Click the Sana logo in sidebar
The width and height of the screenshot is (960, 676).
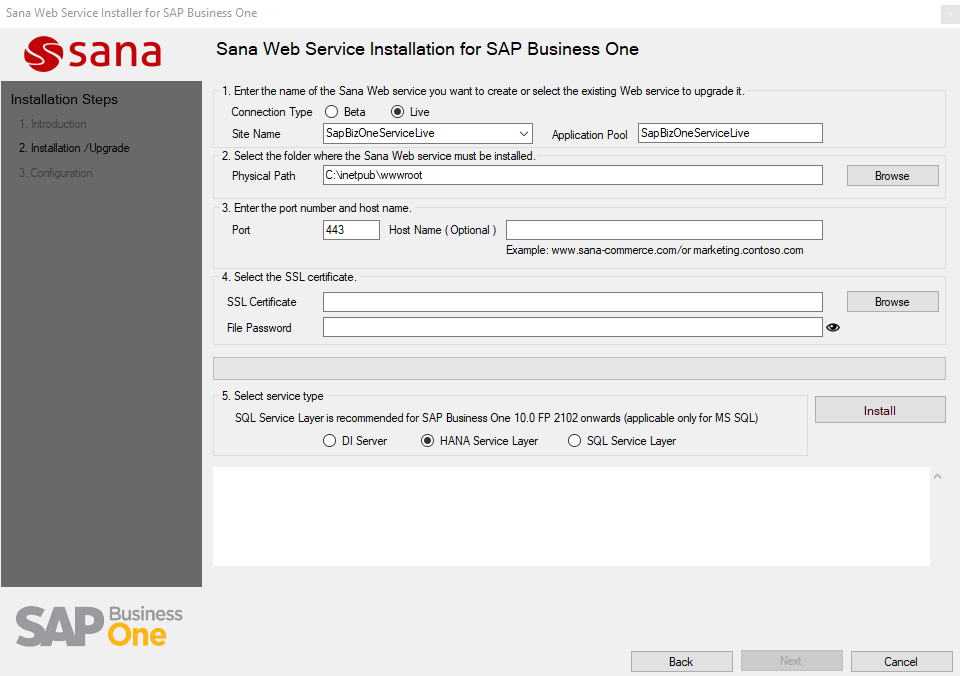[93, 53]
